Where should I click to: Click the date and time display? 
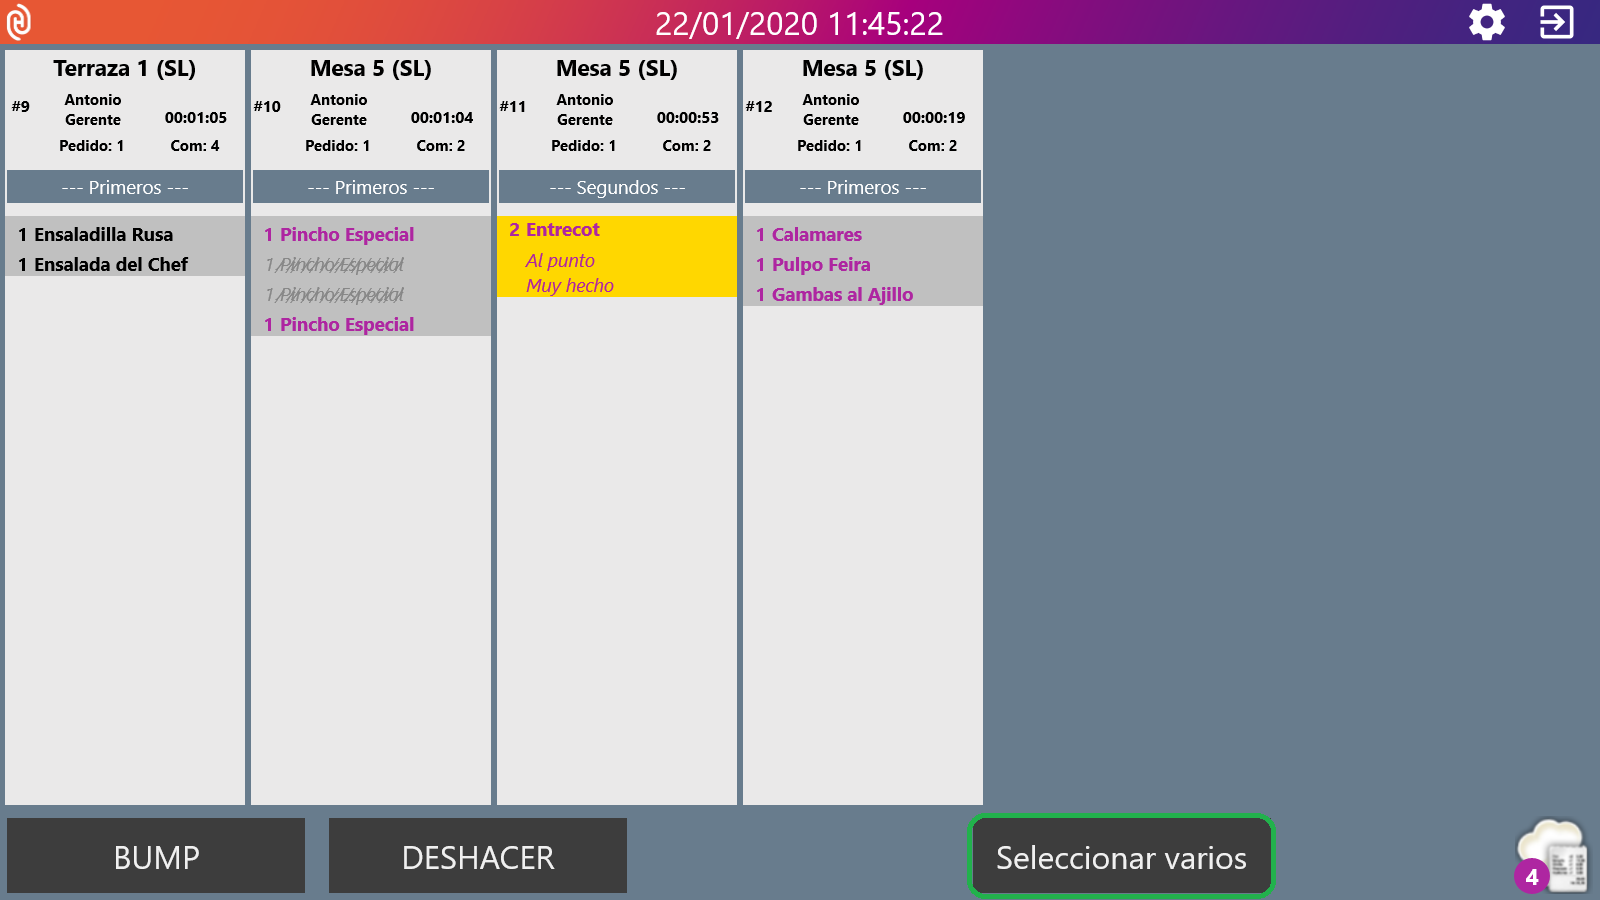[x=799, y=23]
